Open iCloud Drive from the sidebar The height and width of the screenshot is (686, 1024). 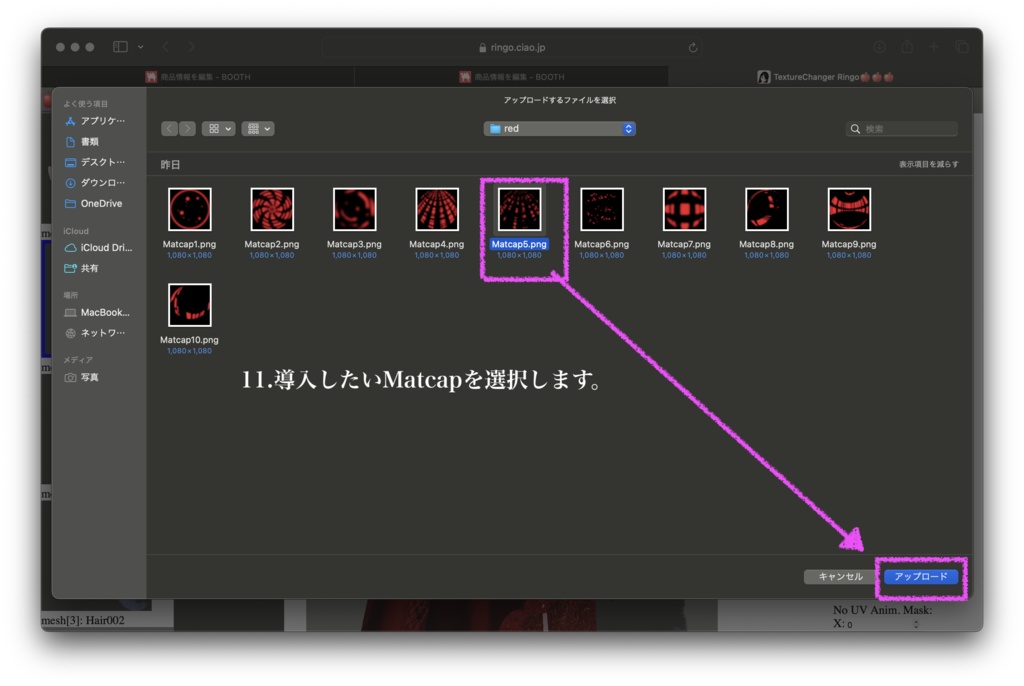[x=100, y=248]
